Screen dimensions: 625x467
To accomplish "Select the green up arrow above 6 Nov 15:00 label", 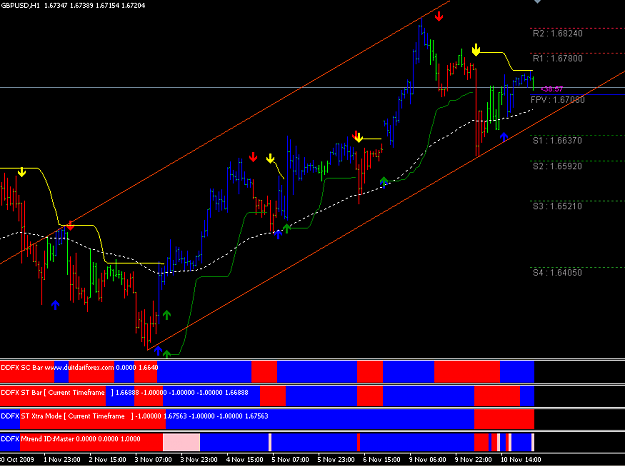I will (x=384, y=182).
